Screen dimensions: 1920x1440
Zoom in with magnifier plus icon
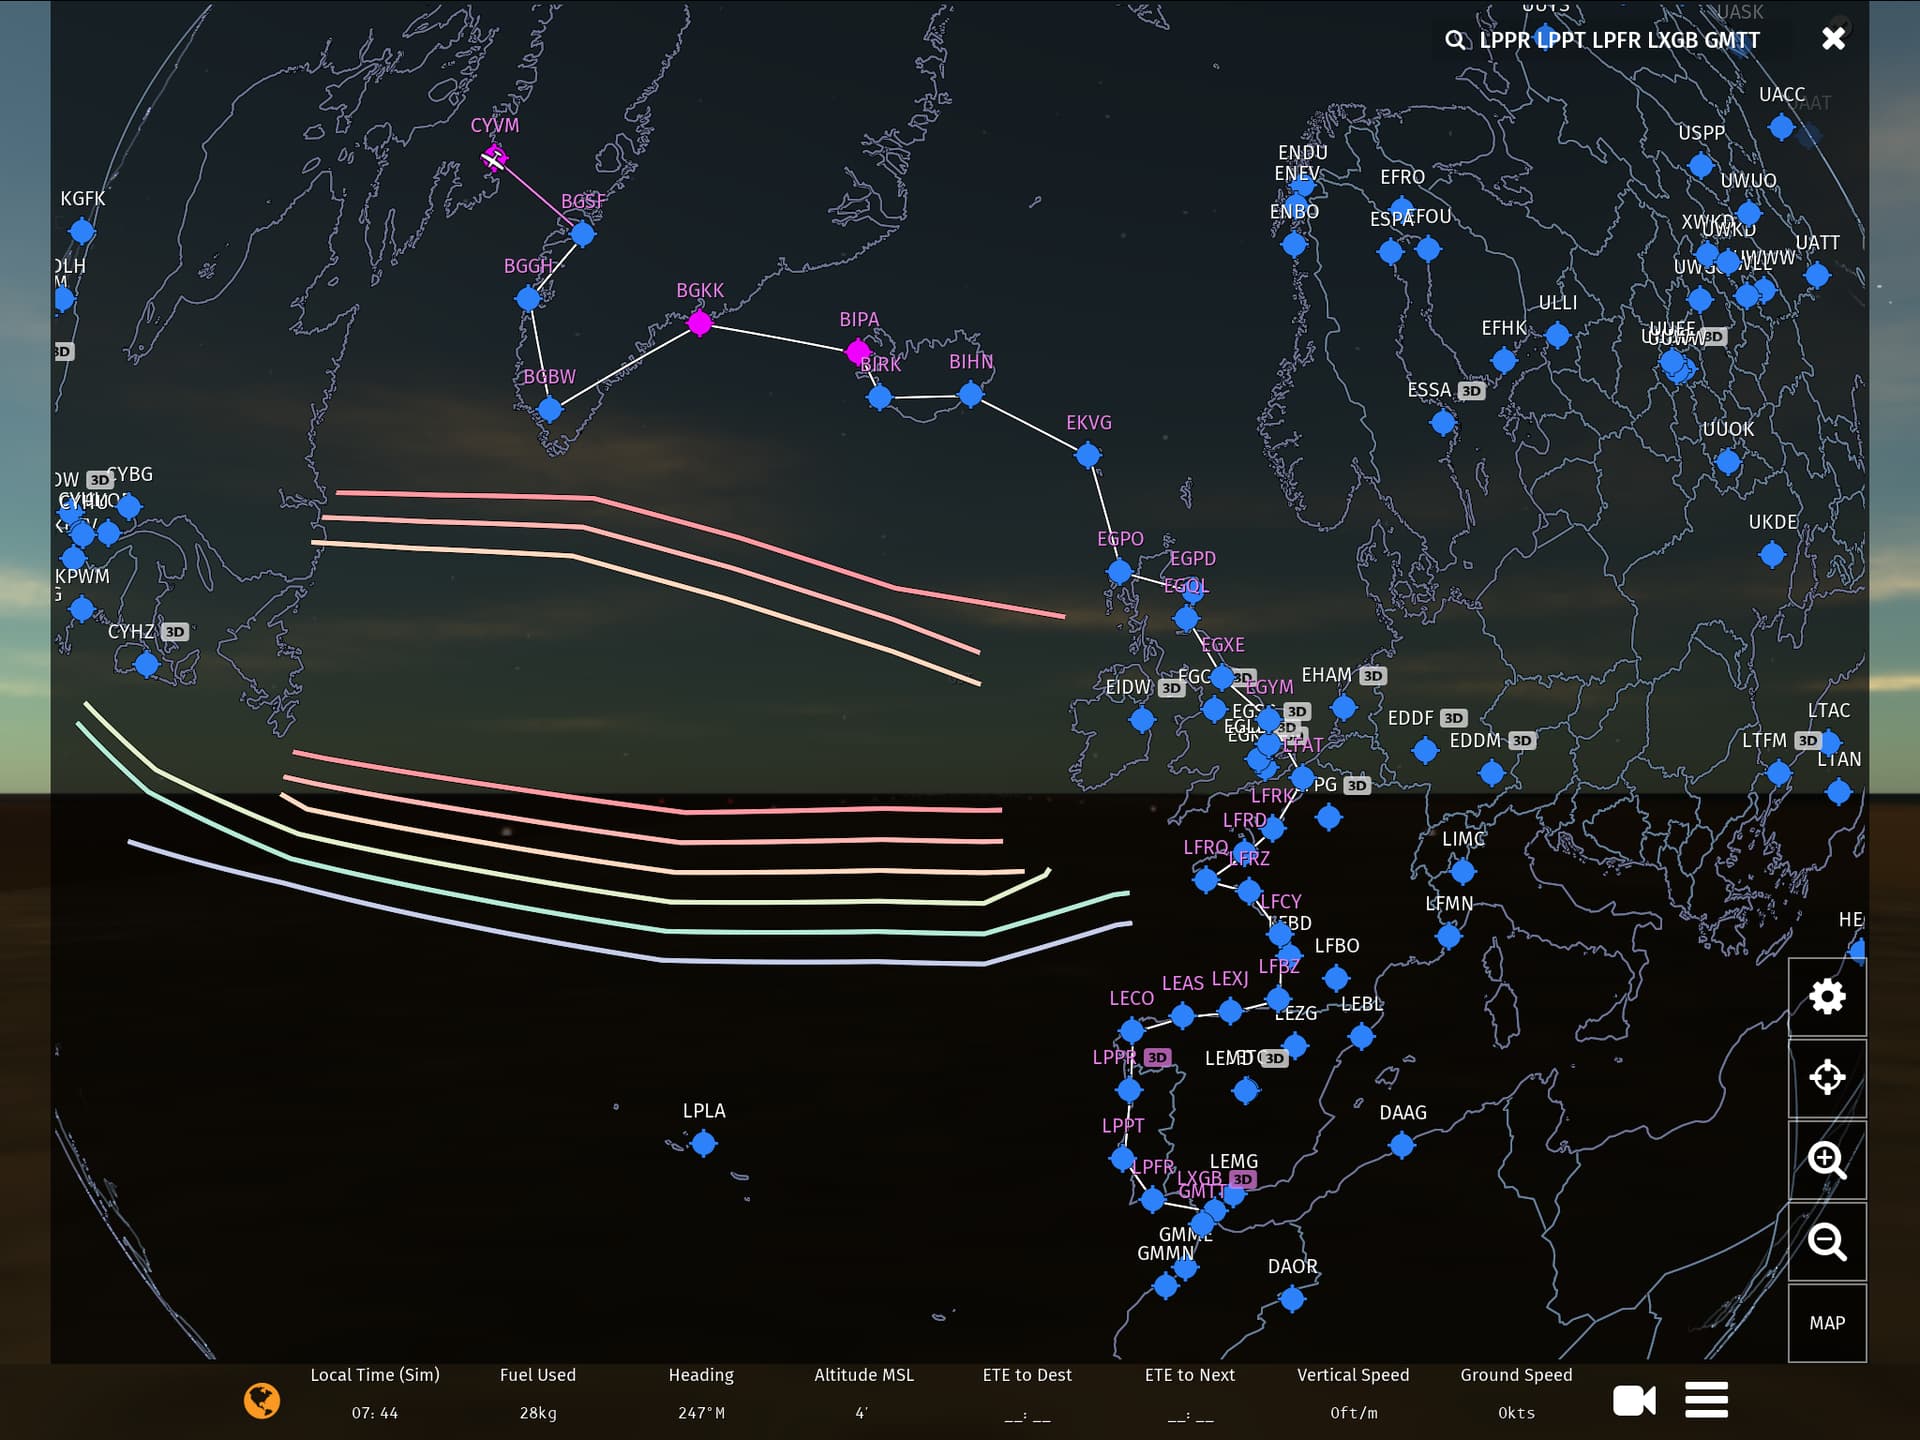pos(1826,1160)
